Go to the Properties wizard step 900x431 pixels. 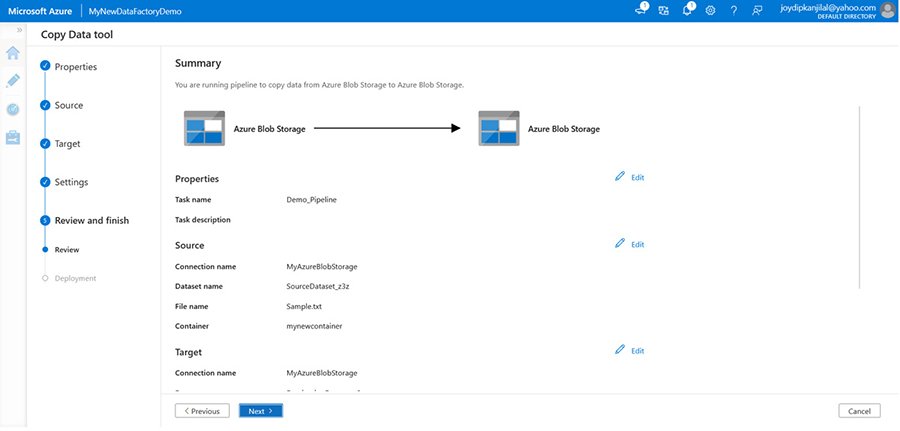pos(75,67)
